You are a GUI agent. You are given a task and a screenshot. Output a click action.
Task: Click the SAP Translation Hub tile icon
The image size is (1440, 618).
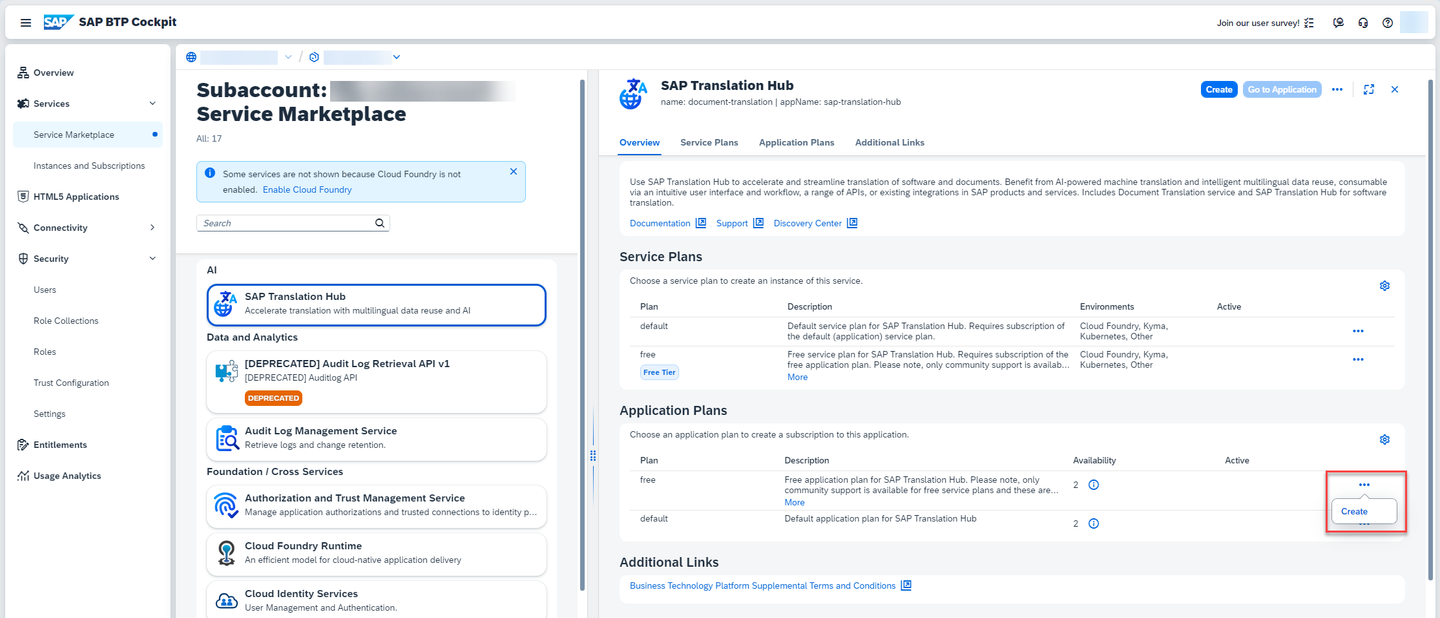coord(226,304)
